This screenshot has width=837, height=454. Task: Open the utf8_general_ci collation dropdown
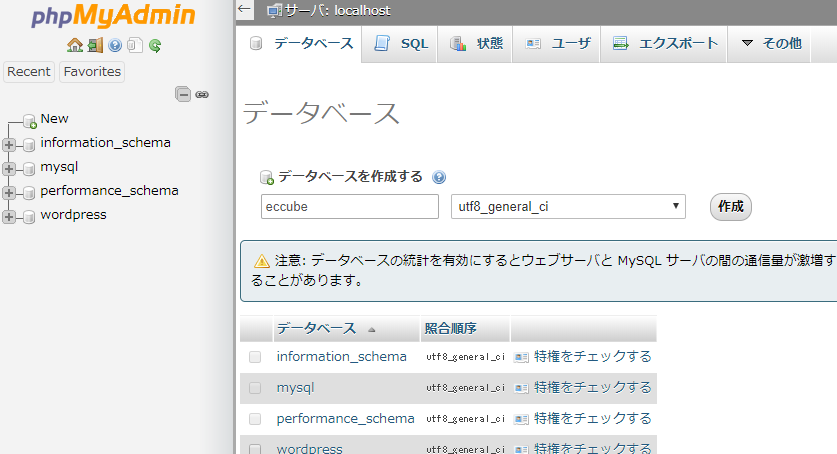pyautogui.click(x=567, y=207)
